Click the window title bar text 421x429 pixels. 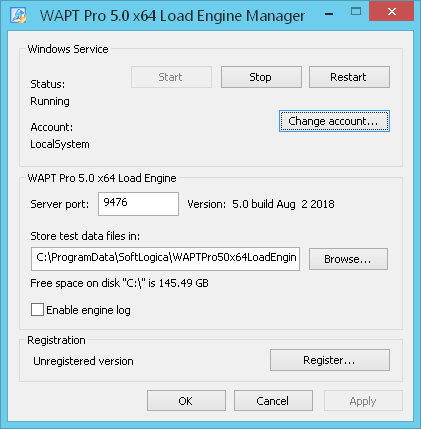[172, 16]
